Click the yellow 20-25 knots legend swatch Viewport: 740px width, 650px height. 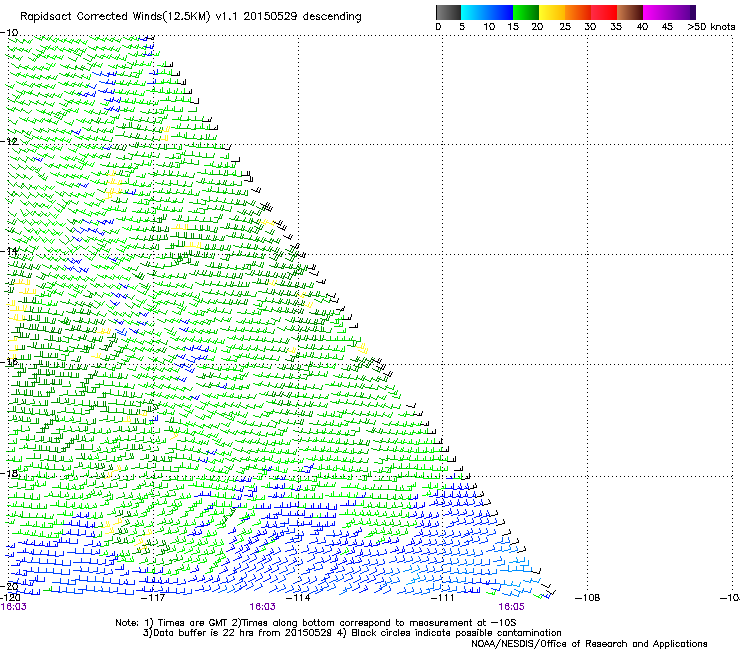coord(552,12)
